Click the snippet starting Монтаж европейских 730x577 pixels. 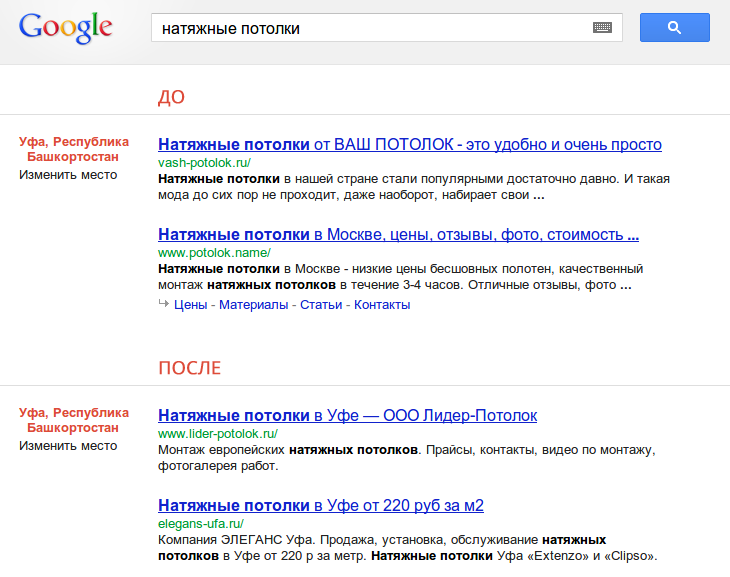coord(406,458)
